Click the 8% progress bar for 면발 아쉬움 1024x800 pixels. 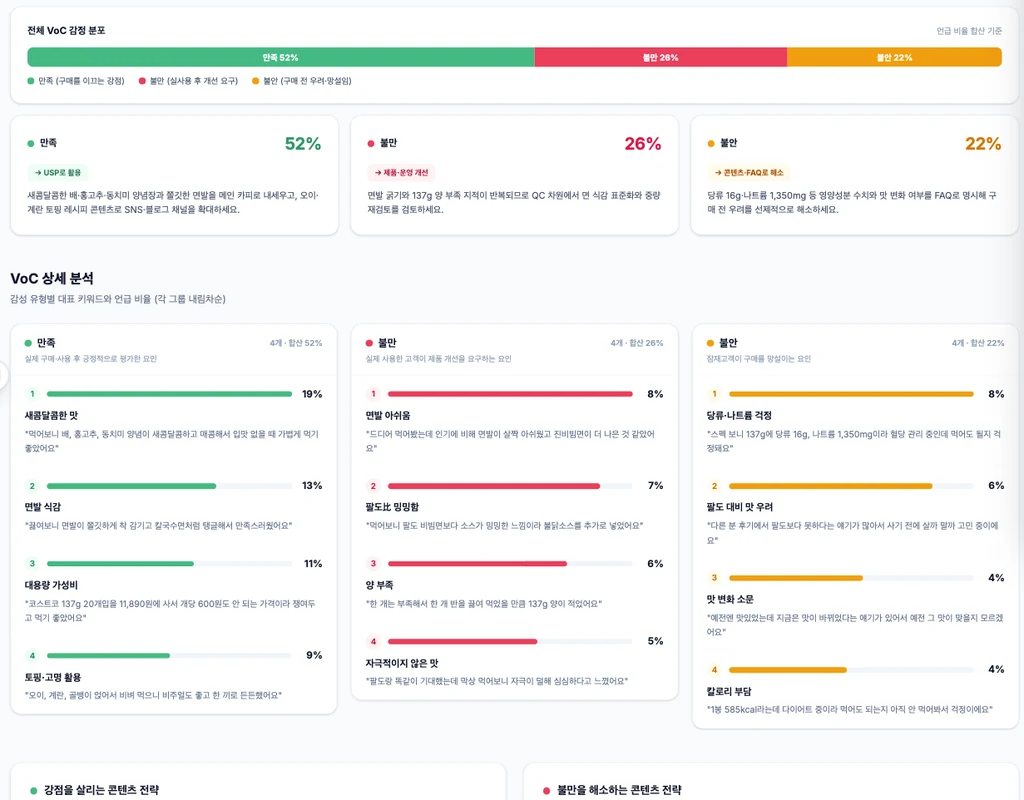pos(510,394)
